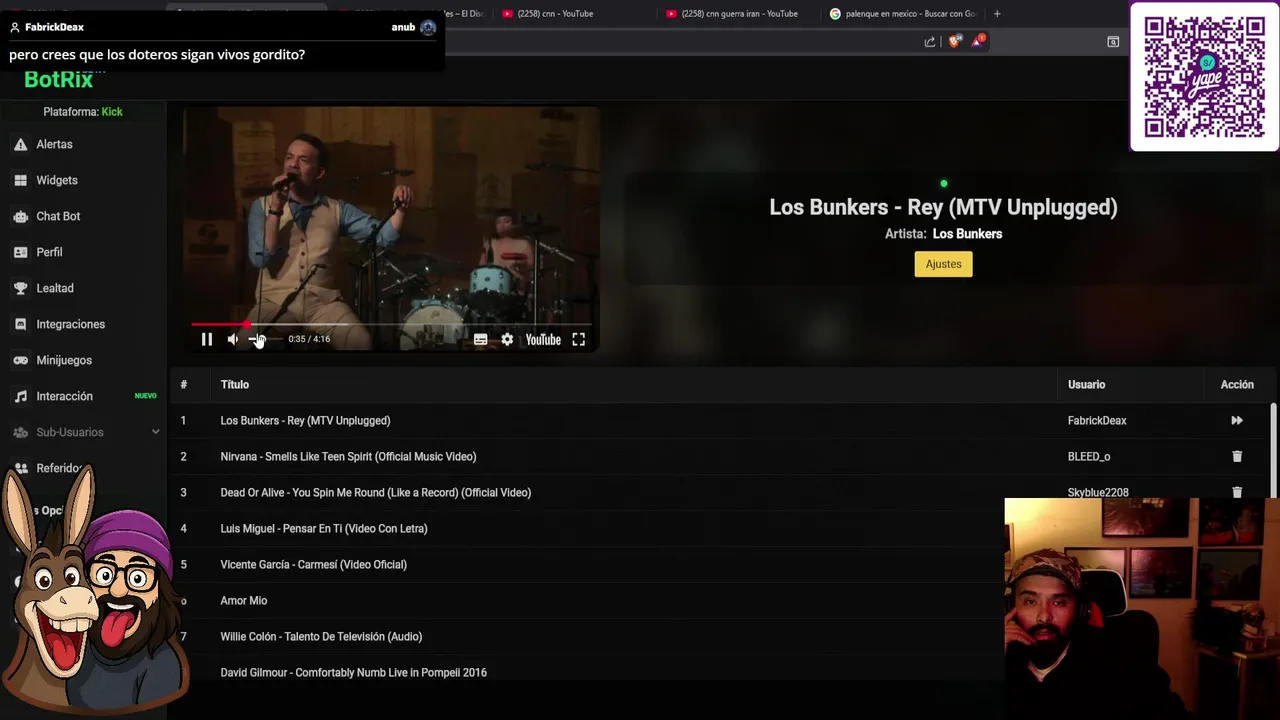Viewport: 1280px width, 720px height.
Task: Open a new browser tab with plus
Action: pos(997,14)
